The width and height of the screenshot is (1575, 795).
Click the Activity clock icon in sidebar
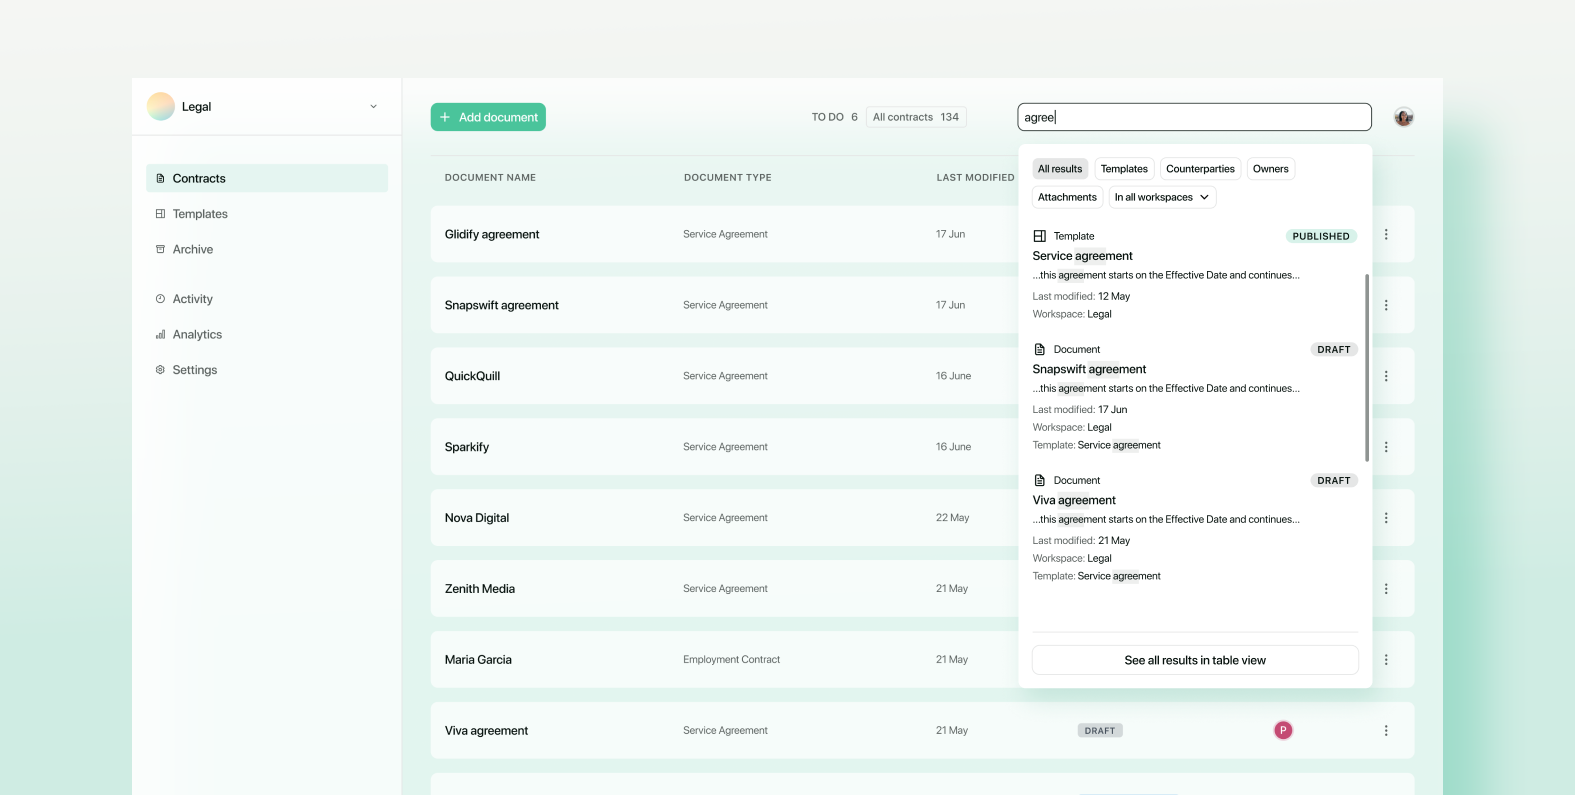click(x=160, y=299)
